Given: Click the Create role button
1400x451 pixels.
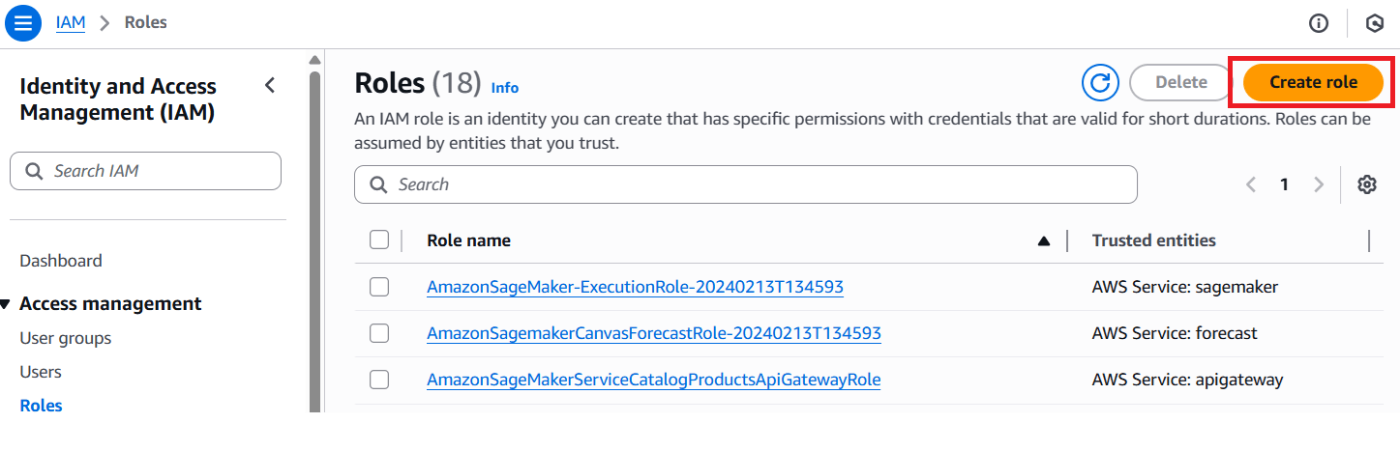Looking at the screenshot, I should tap(1313, 82).
